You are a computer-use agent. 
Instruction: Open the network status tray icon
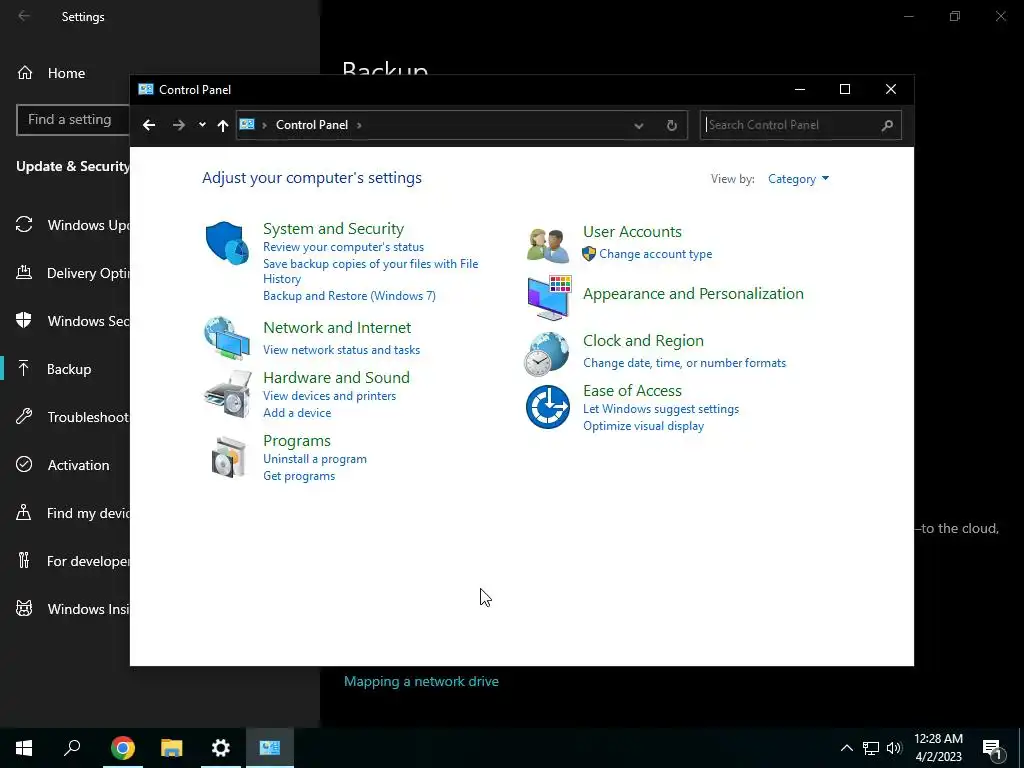click(871, 748)
